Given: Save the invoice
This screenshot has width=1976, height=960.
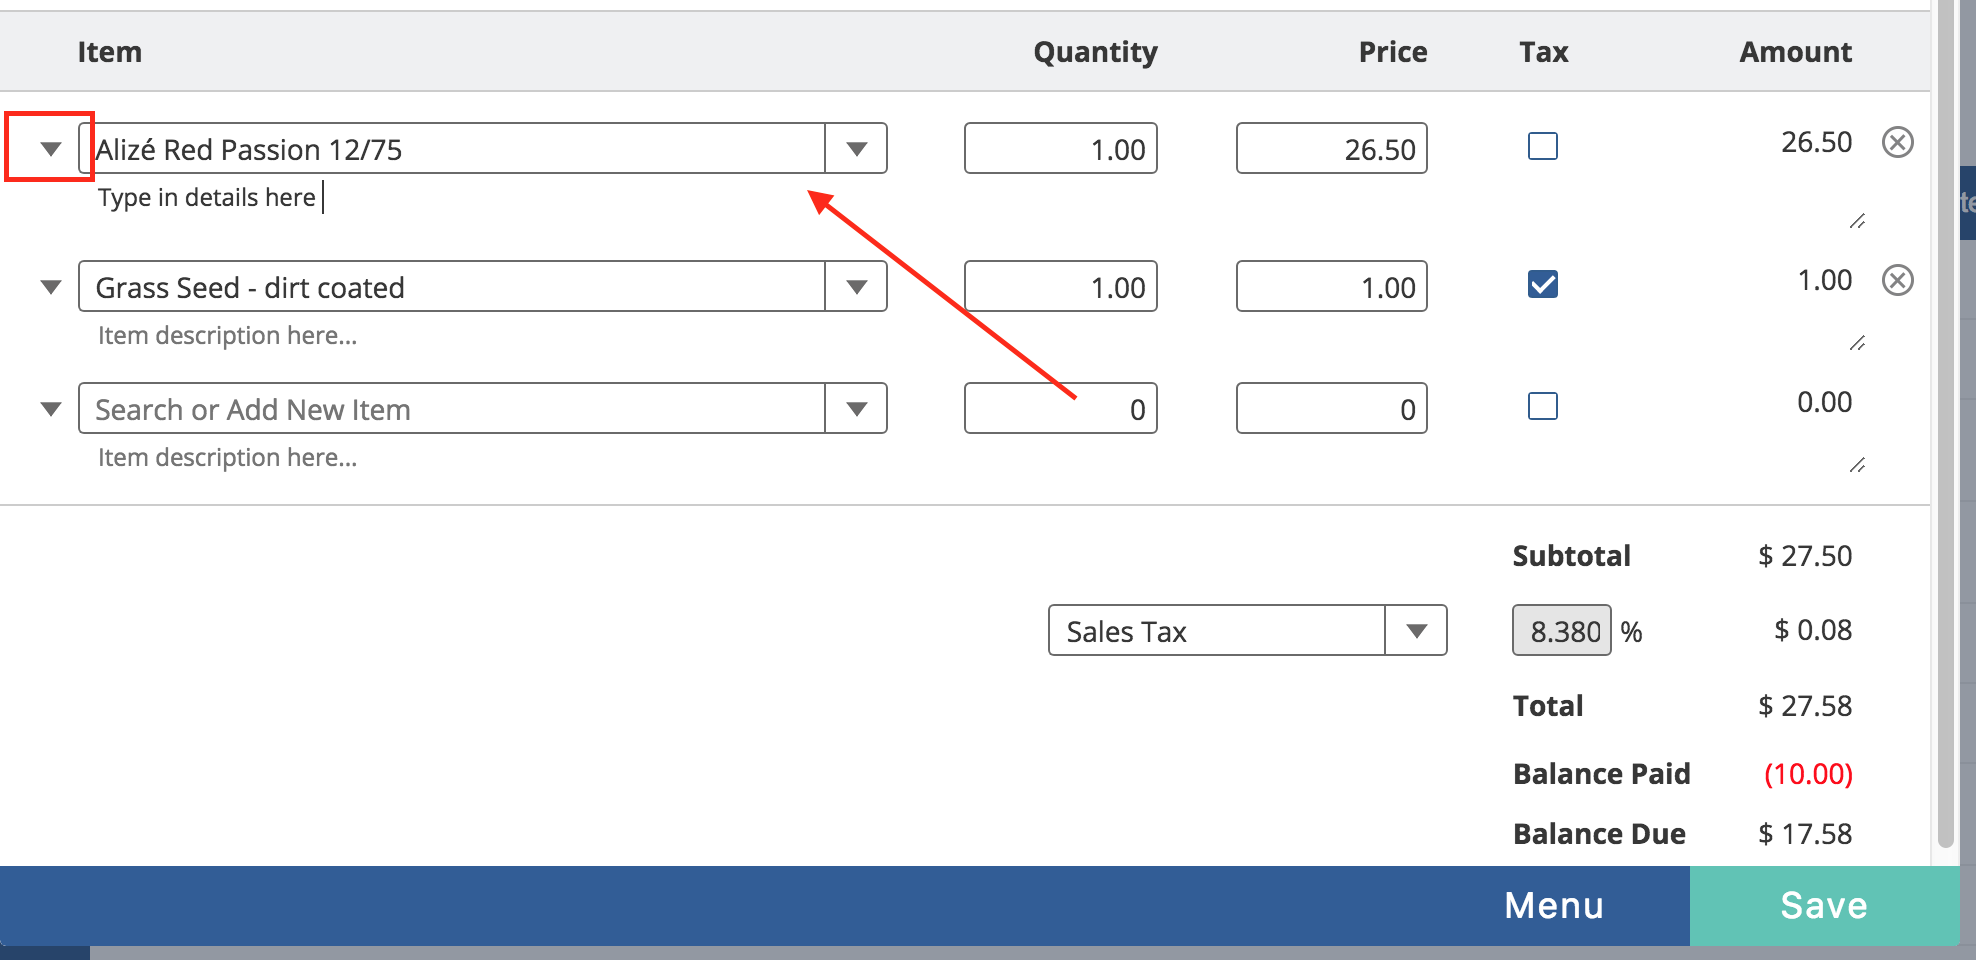Looking at the screenshot, I should pos(1823,906).
